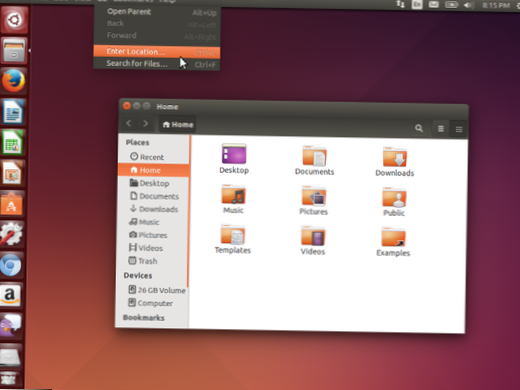
Task: Click the clock showing 8:15 PM
Action: pos(496,5)
